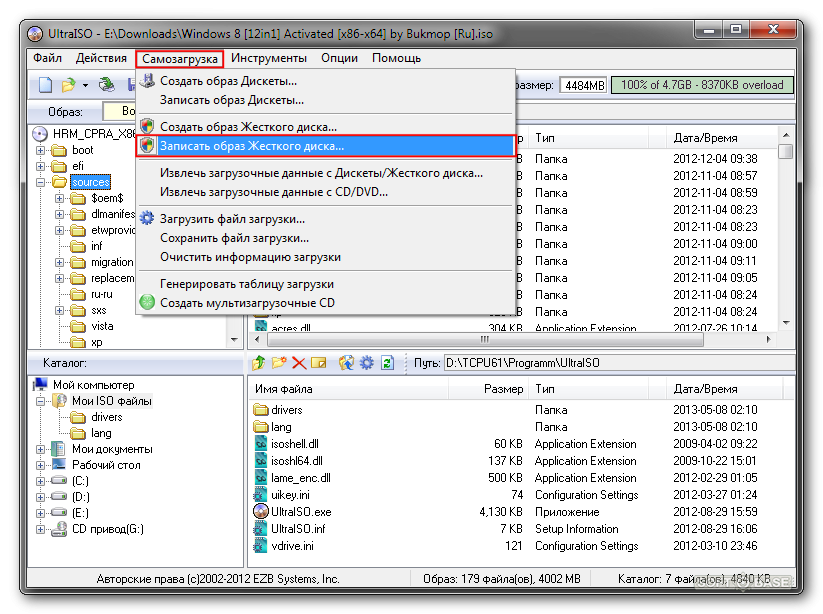
Task: Expand the (C:) drive node
Action: pyautogui.click(x=40, y=481)
